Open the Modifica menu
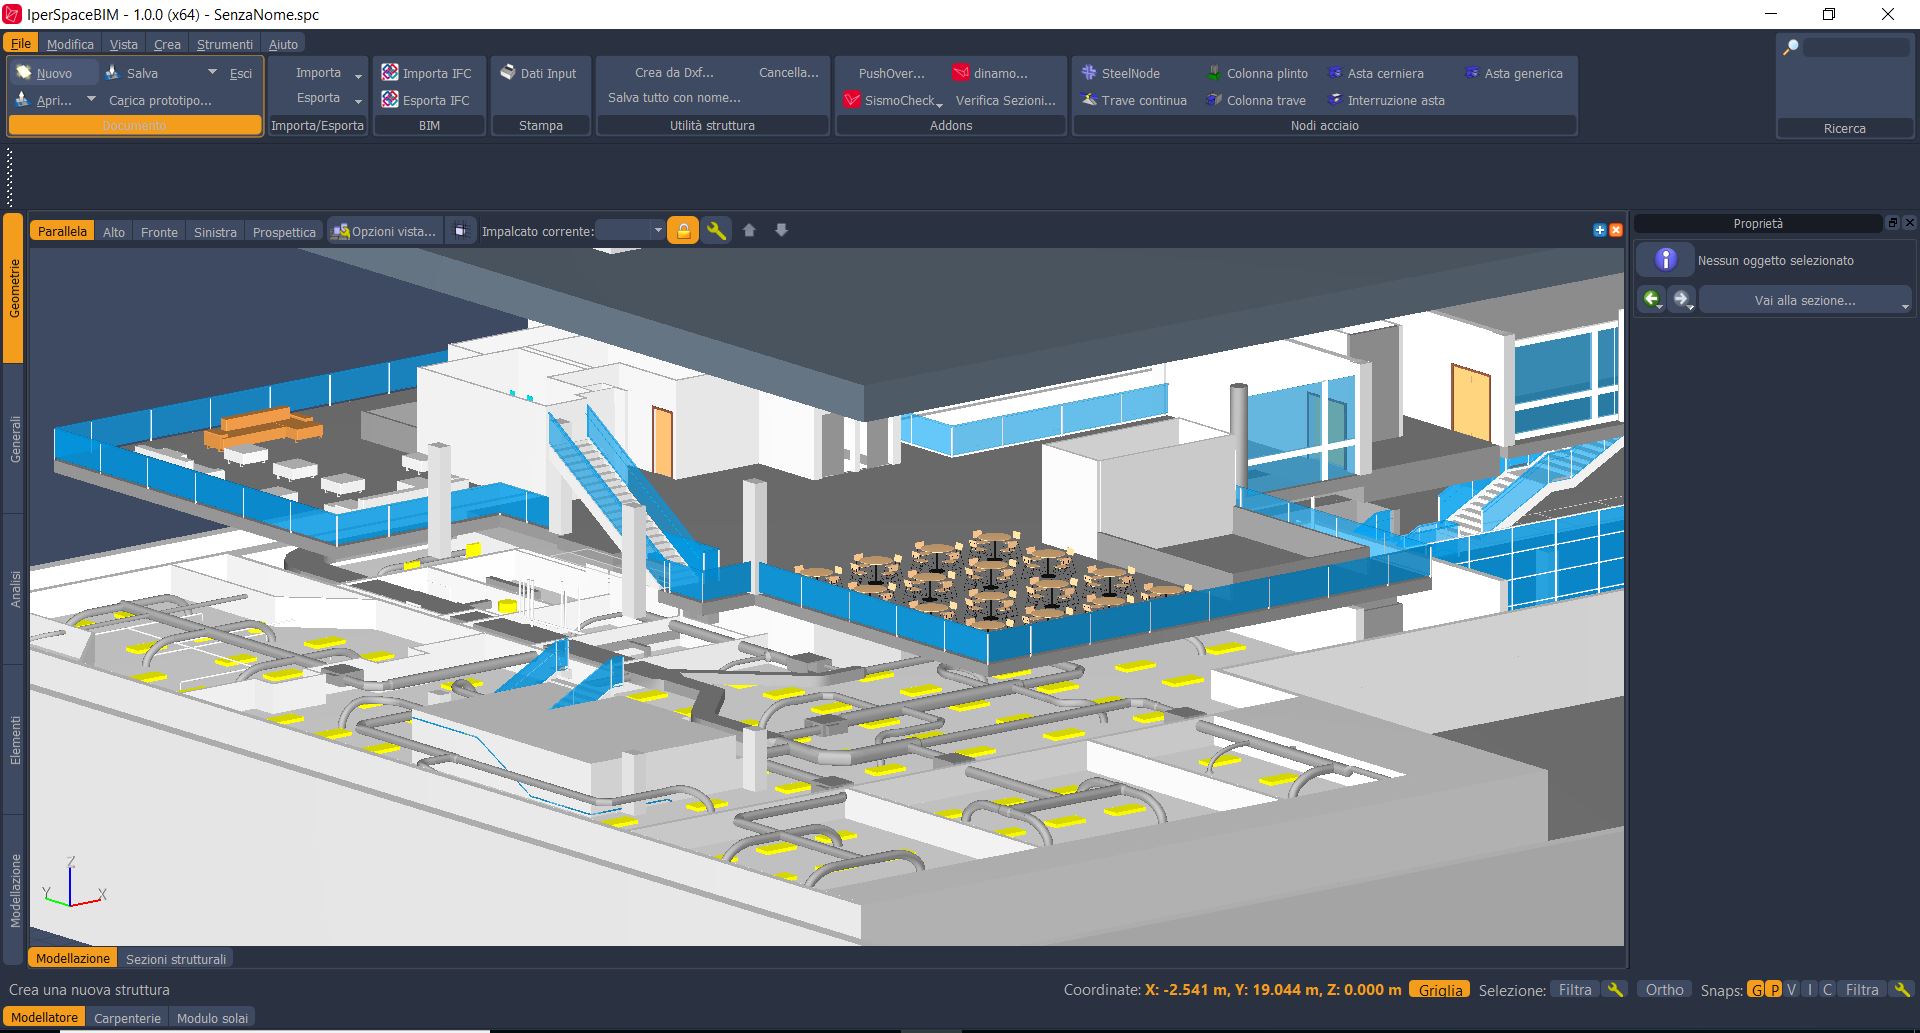Screen dimensions: 1920x1033 click(70, 44)
